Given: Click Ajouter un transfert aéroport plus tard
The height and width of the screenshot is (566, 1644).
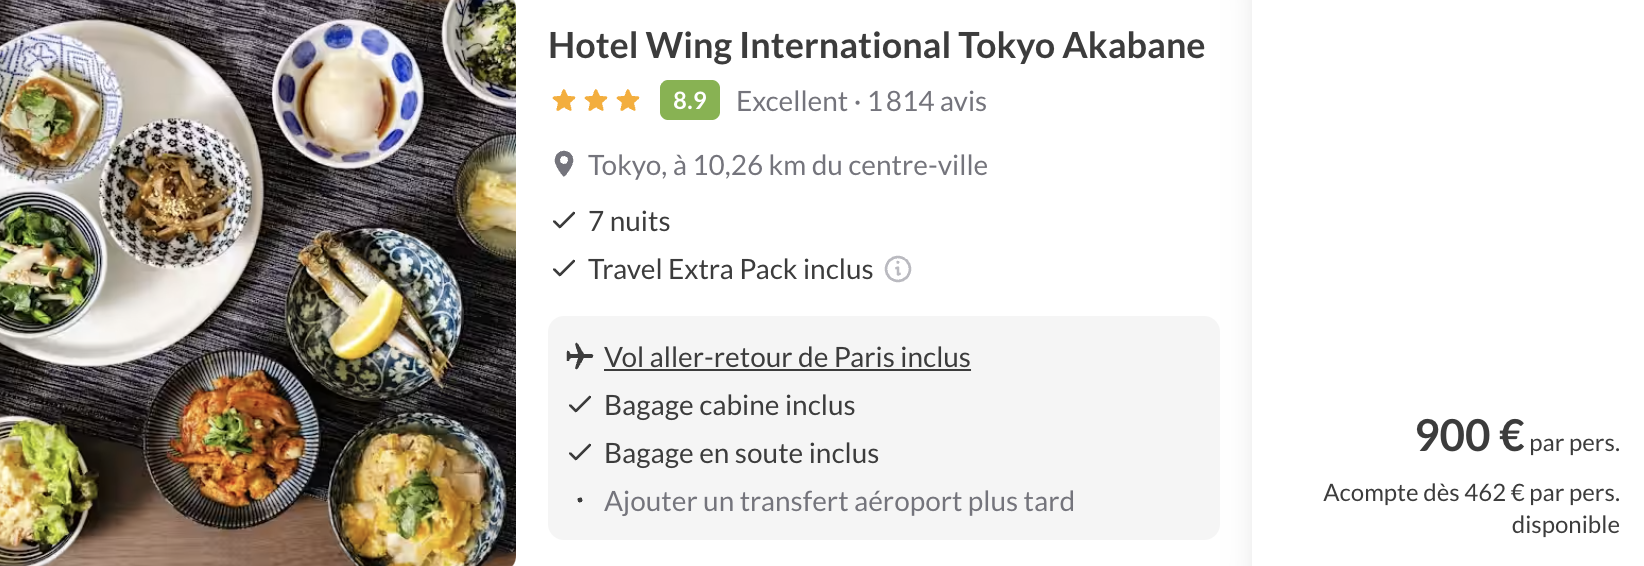Looking at the screenshot, I should (x=839, y=501).
